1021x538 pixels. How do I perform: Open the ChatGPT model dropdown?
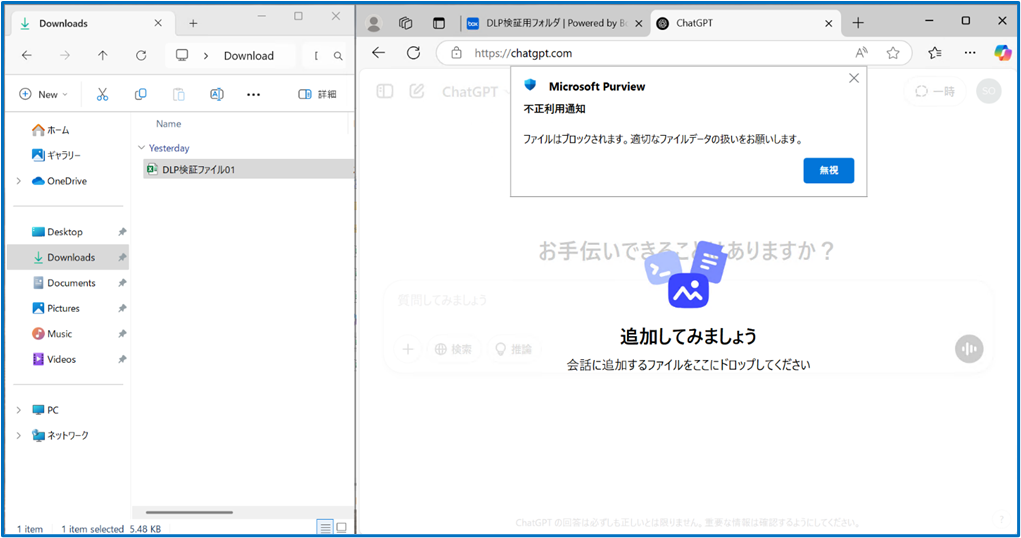[x=476, y=92]
